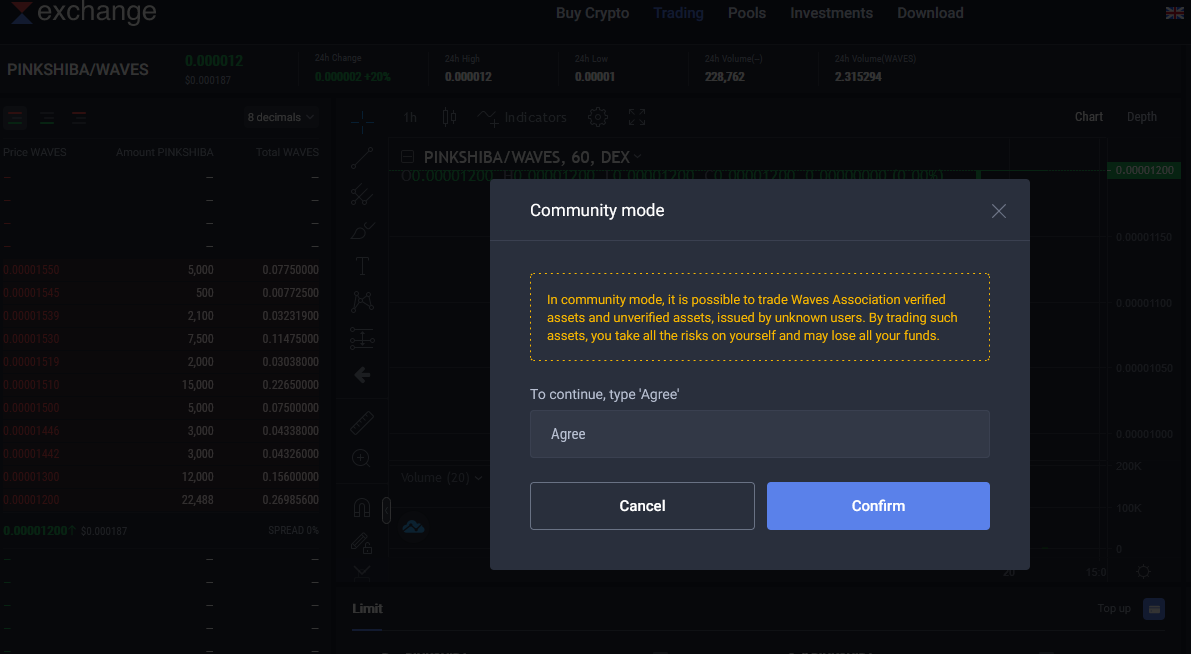This screenshot has height=654, width=1191.
Task: Show sell orders only in order book
Action: pos(79,117)
